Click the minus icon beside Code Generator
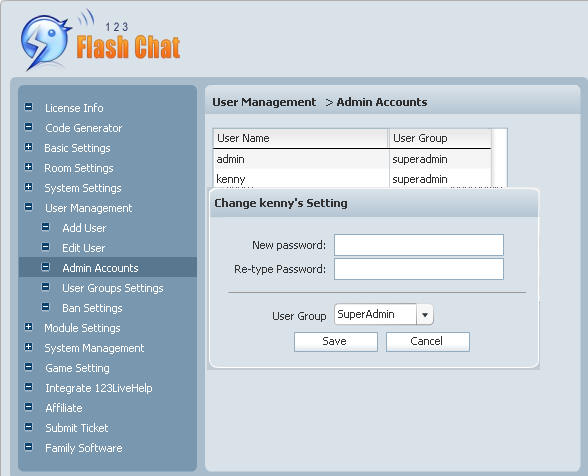The image size is (588, 476). (x=28, y=127)
